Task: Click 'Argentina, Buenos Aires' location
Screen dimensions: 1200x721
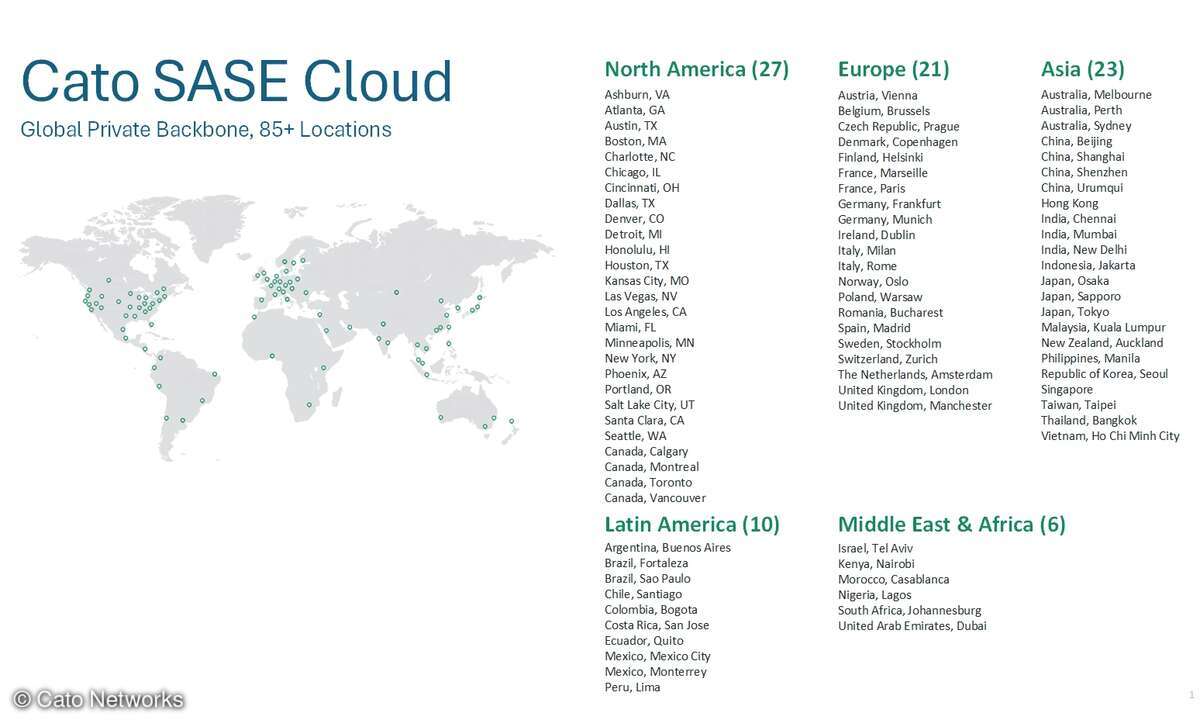Action: 668,548
